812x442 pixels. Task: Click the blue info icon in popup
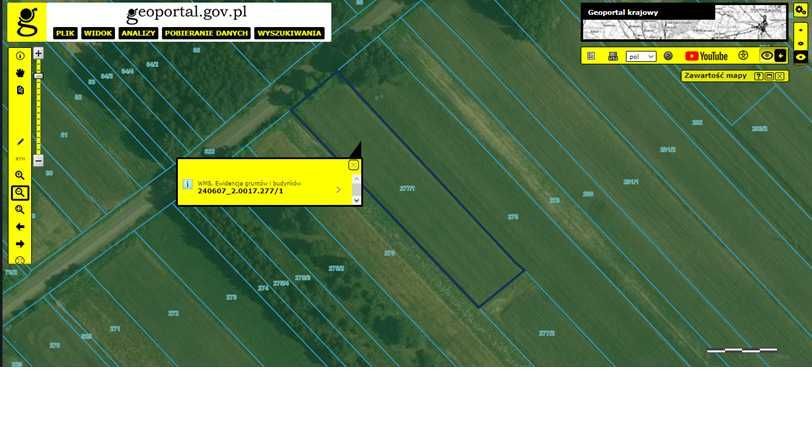coord(187,184)
